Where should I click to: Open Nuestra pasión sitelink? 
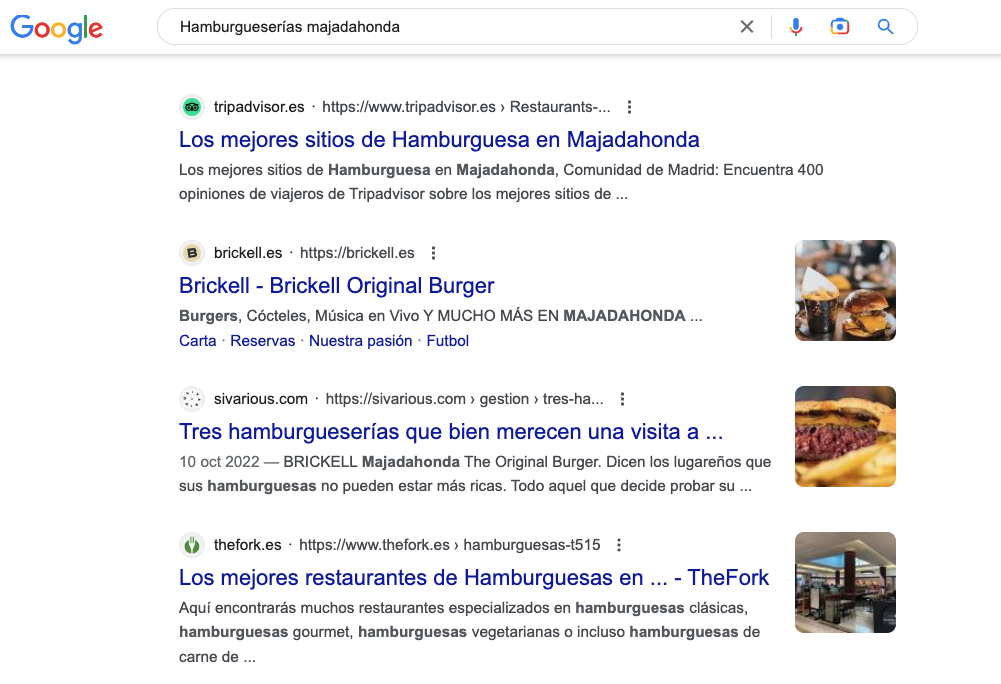click(361, 341)
